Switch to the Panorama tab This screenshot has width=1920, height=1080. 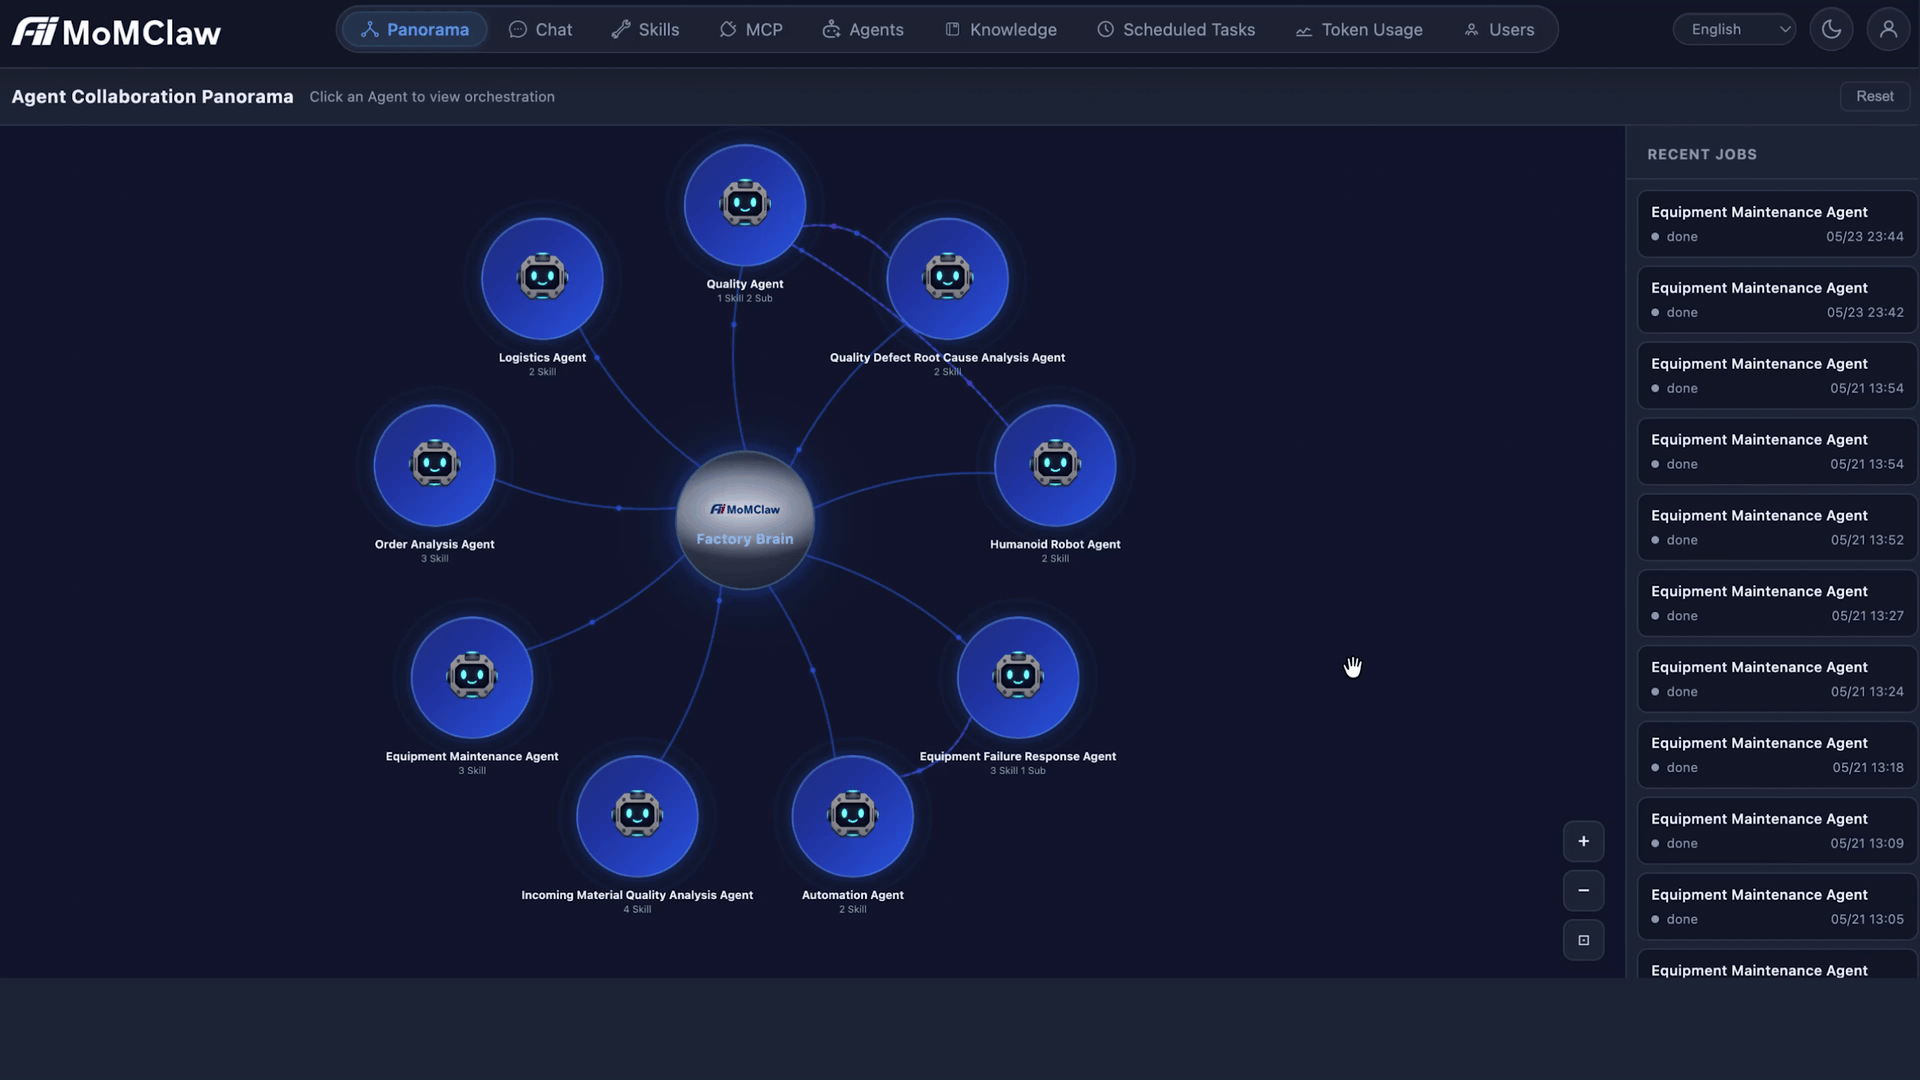pos(414,29)
